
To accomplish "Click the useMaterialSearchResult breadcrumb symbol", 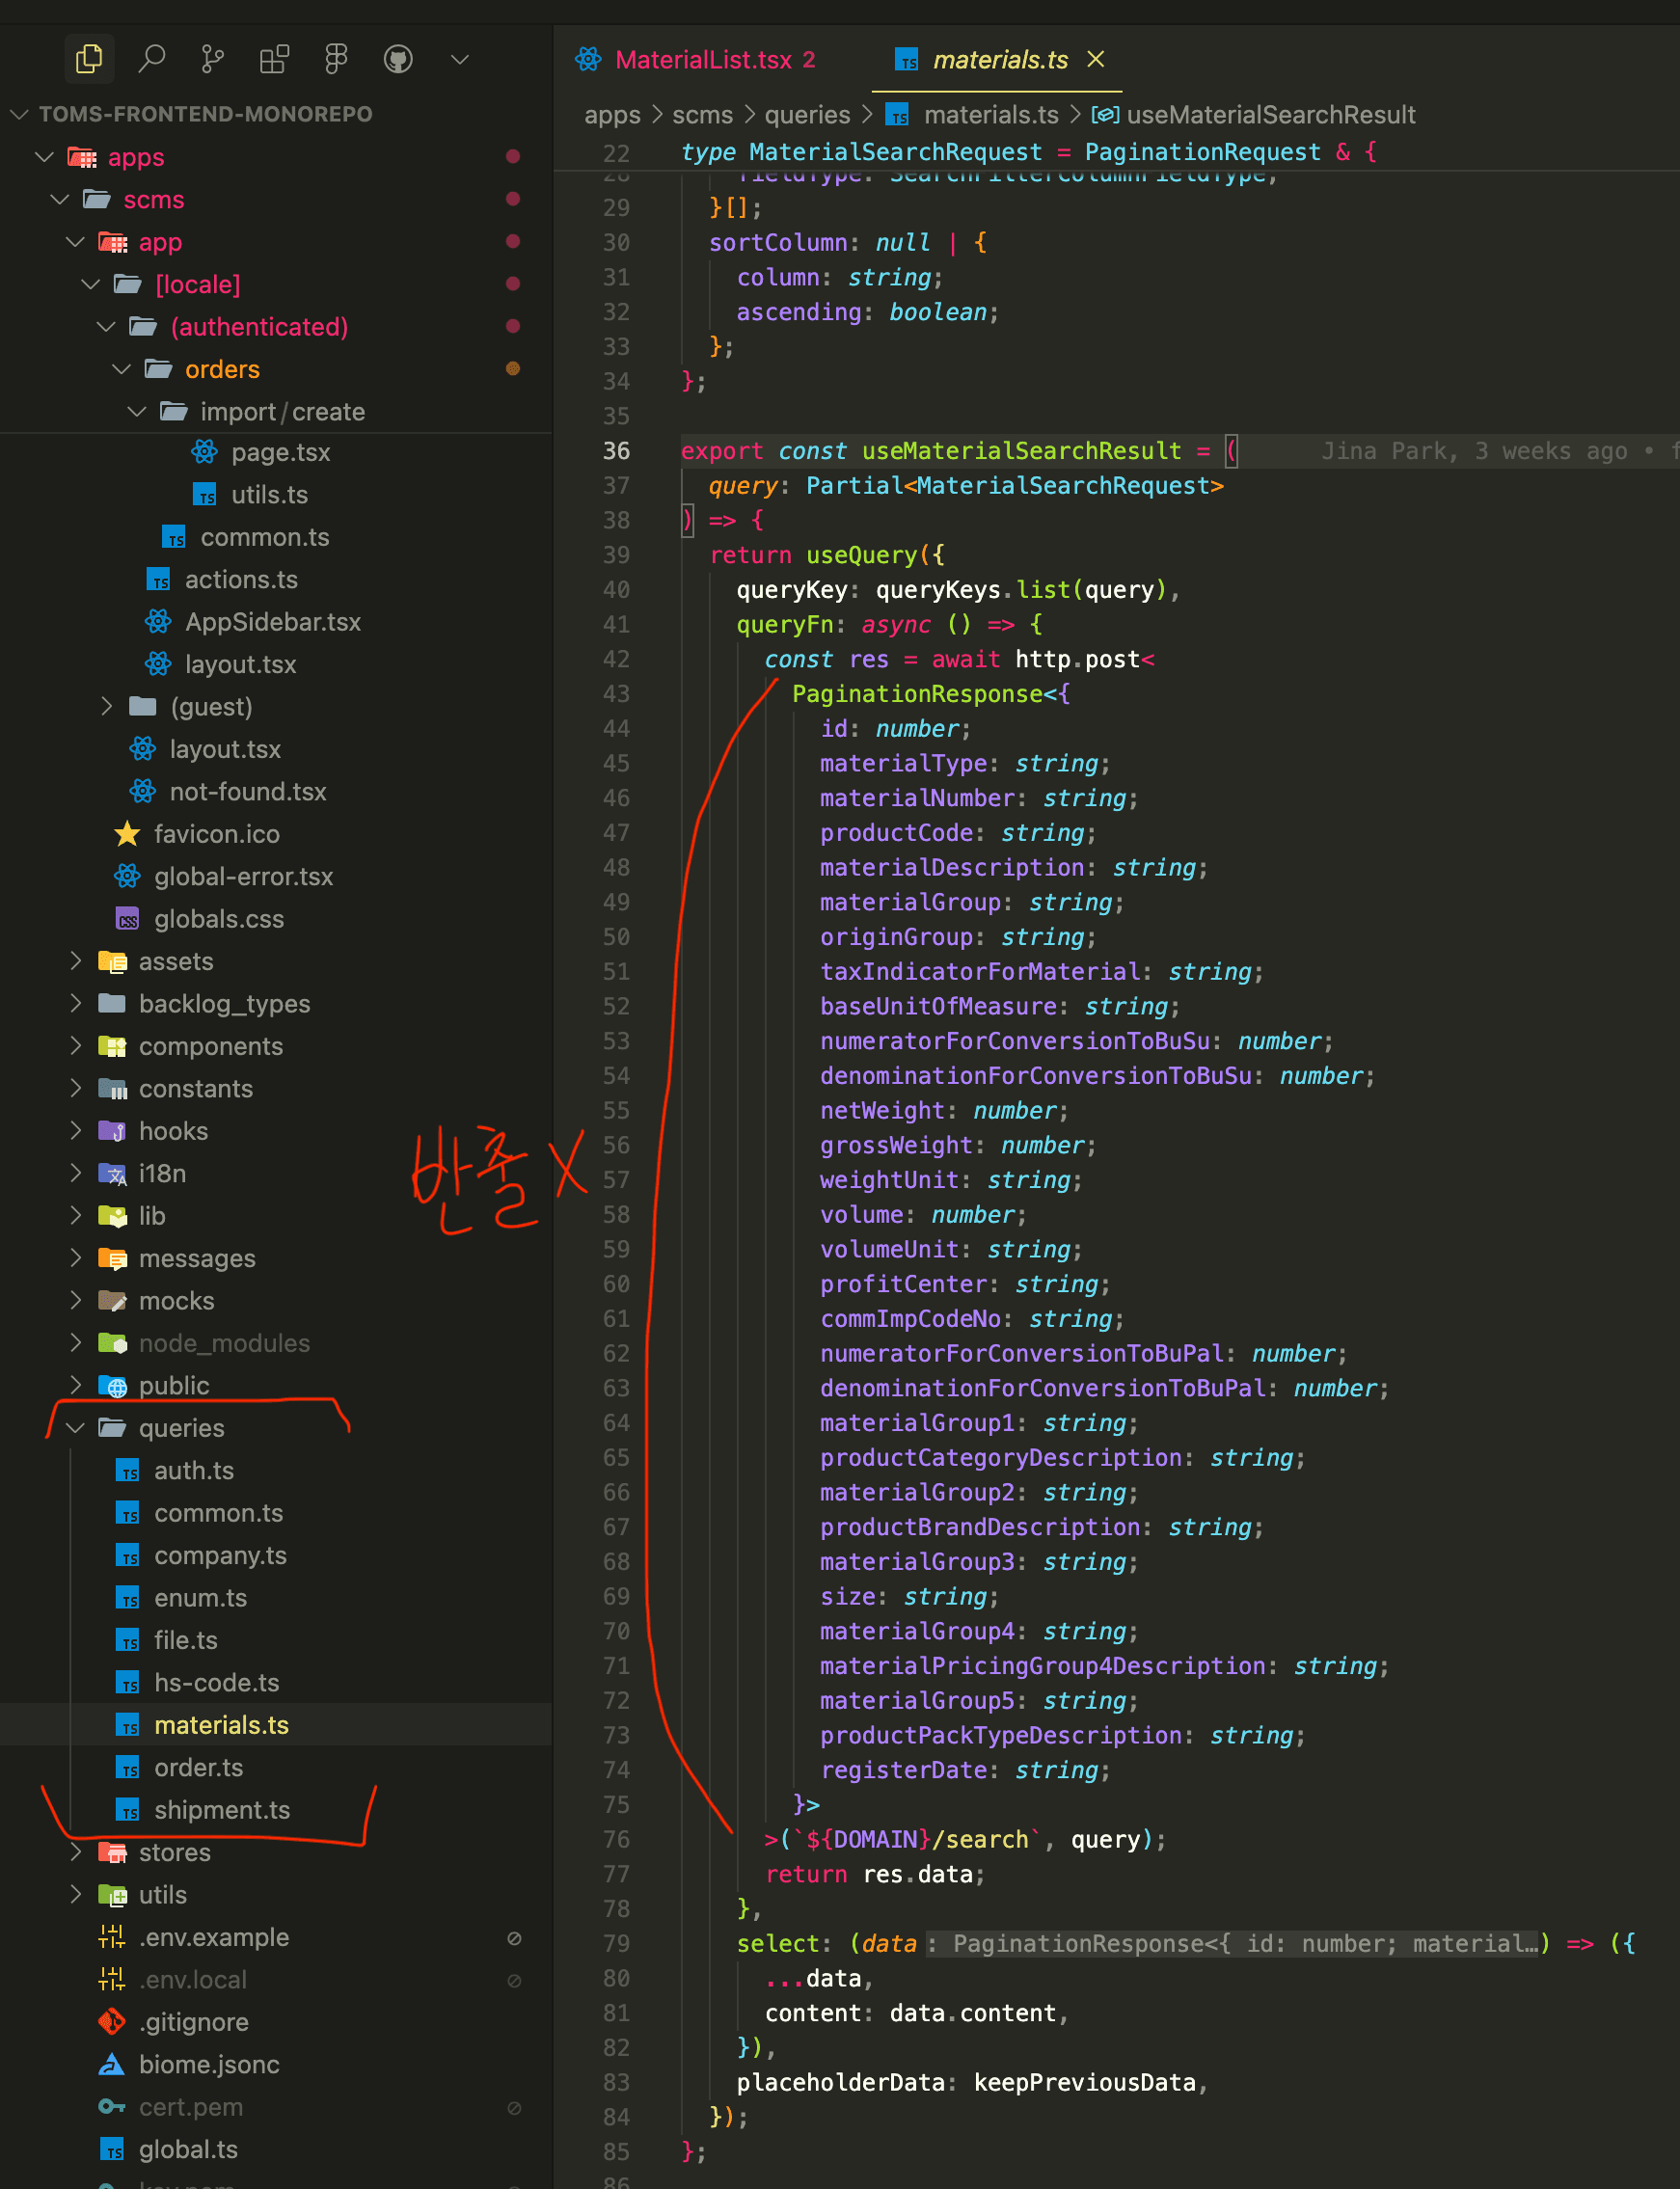I will click(x=1270, y=115).
